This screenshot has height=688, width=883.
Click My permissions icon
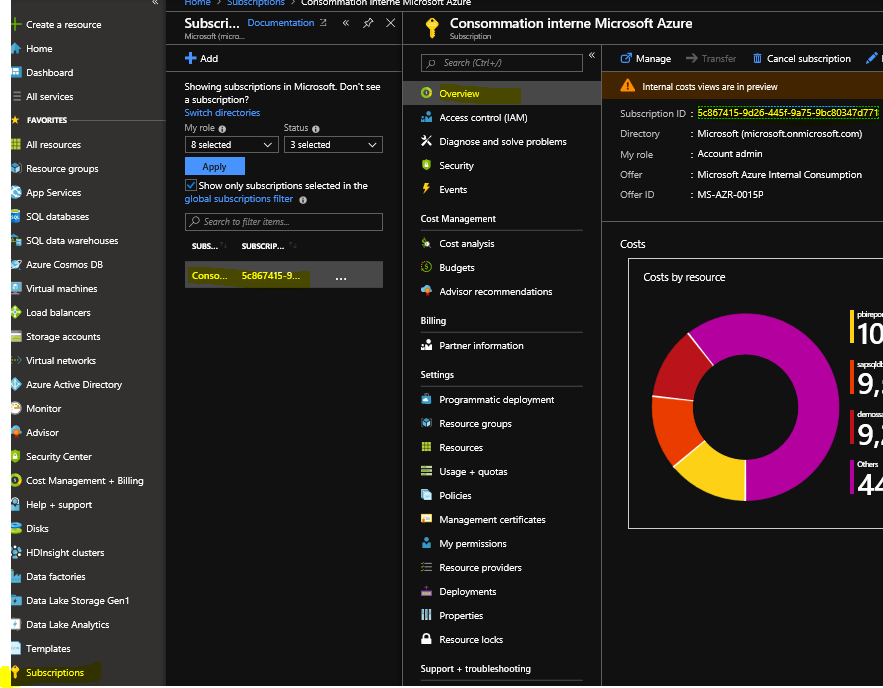pos(426,543)
